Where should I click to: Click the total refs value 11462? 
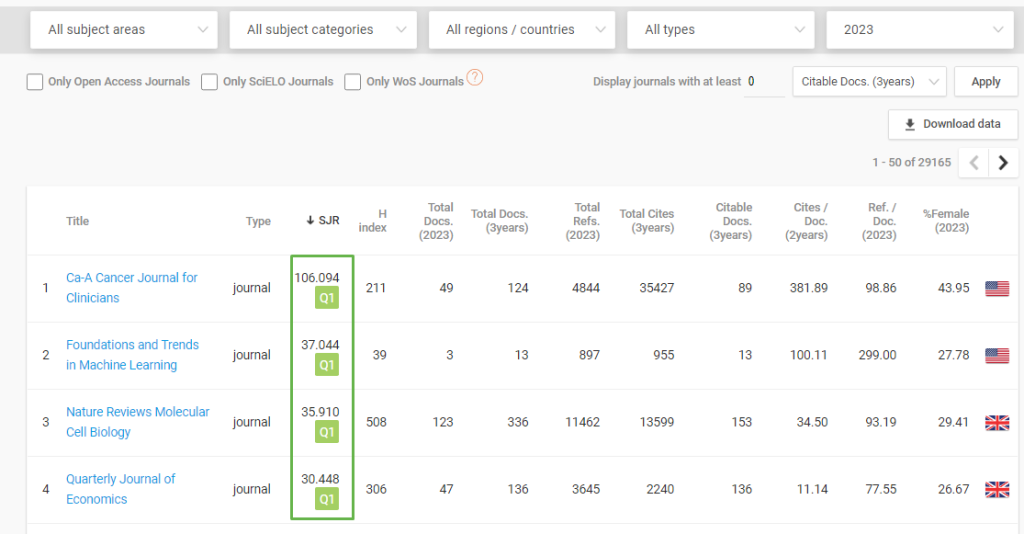pos(583,422)
